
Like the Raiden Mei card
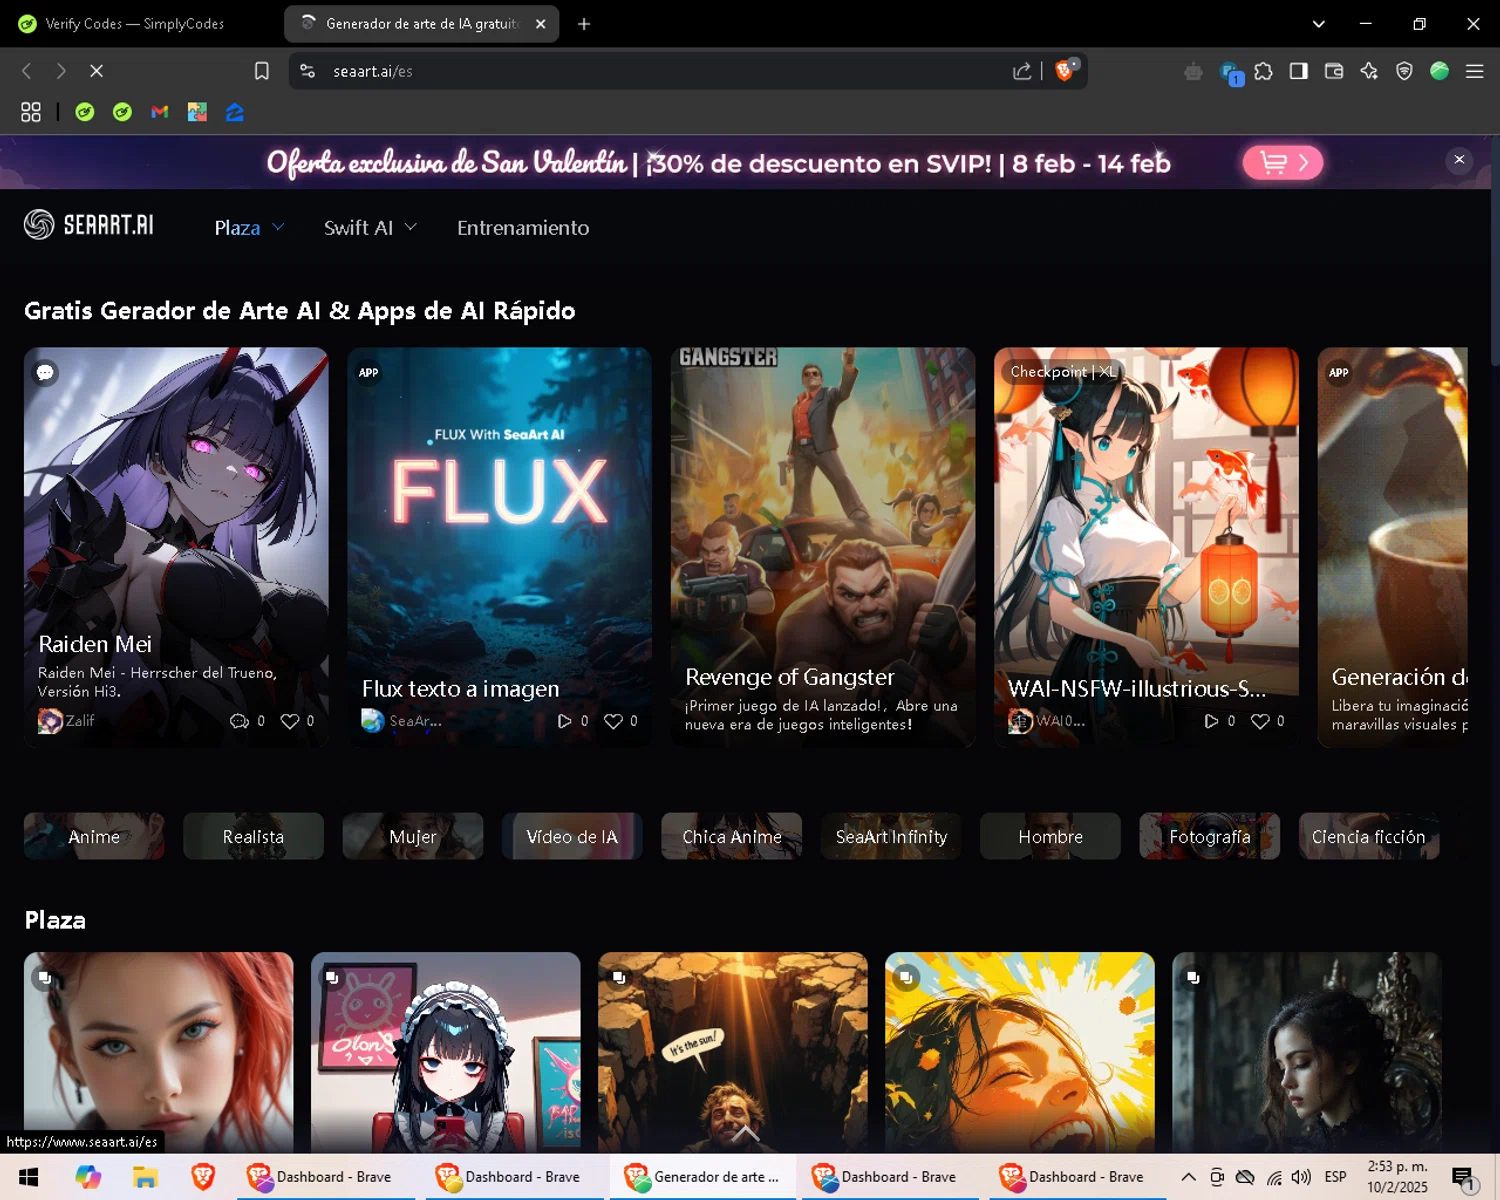290,721
